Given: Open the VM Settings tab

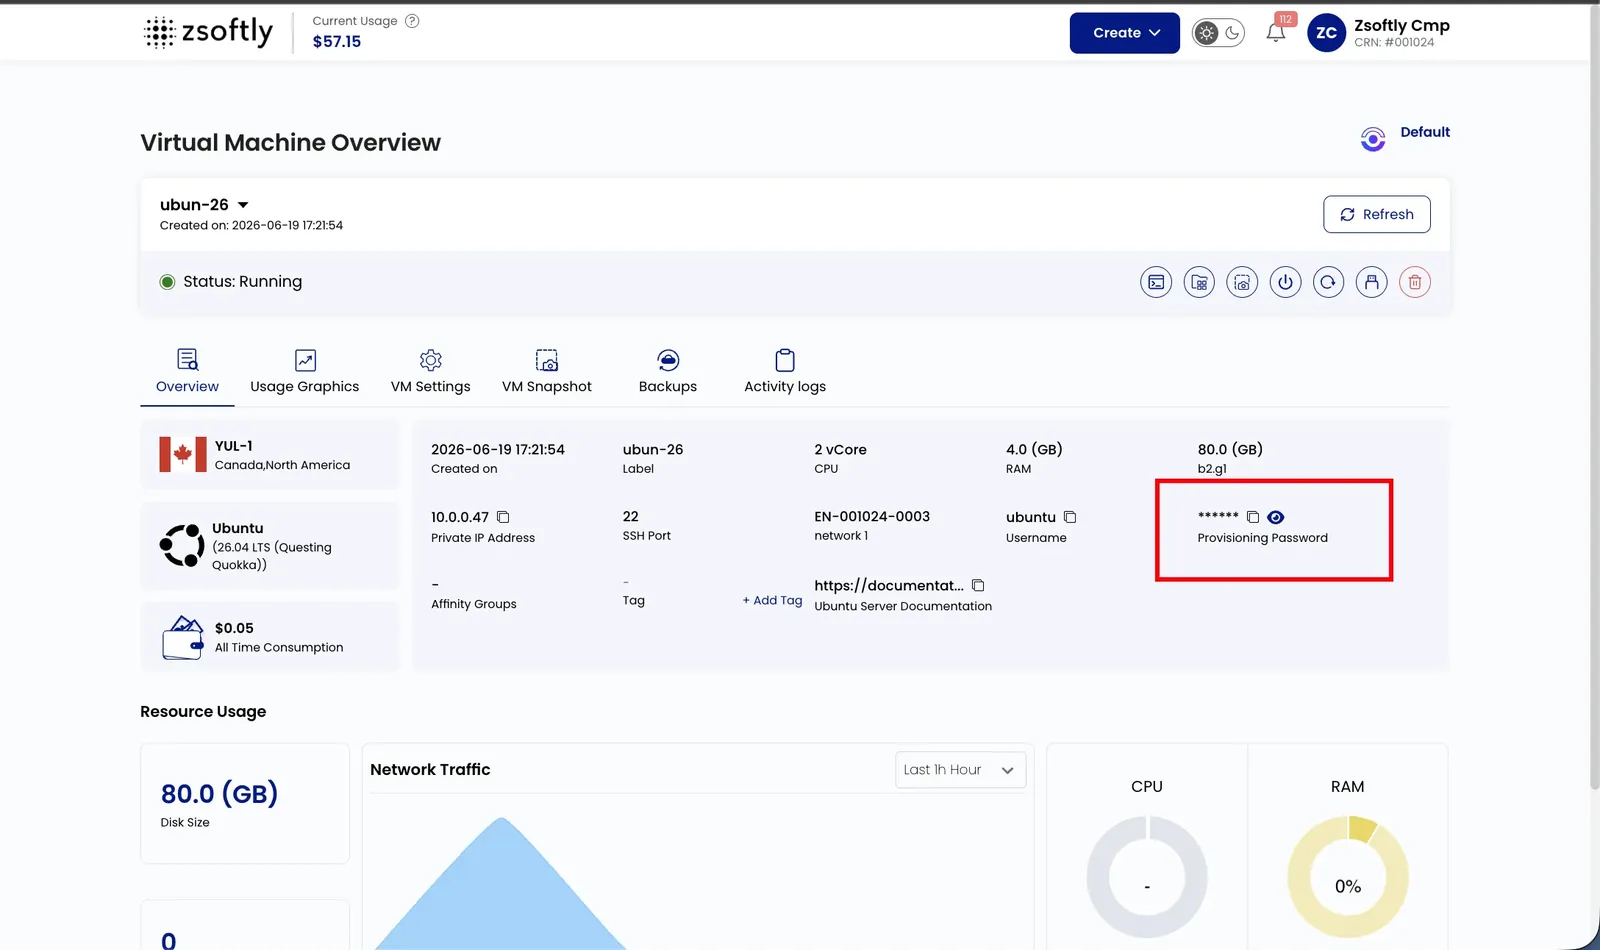Looking at the screenshot, I should pyautogui.click(x=431, y=372).
